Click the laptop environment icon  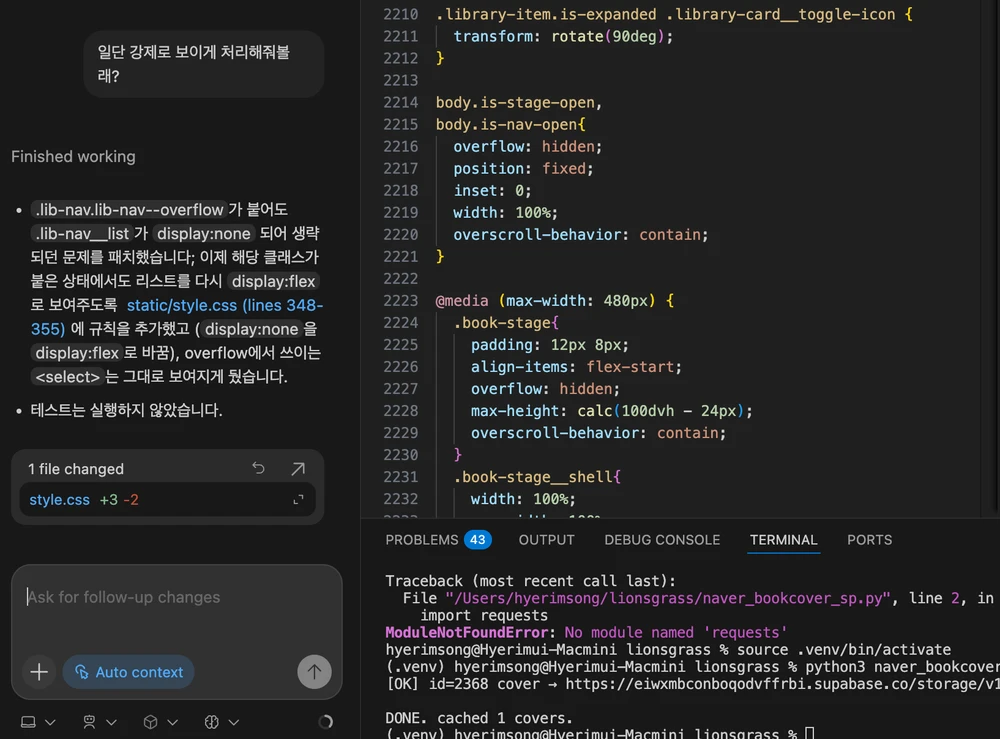(x=28, y=722)
